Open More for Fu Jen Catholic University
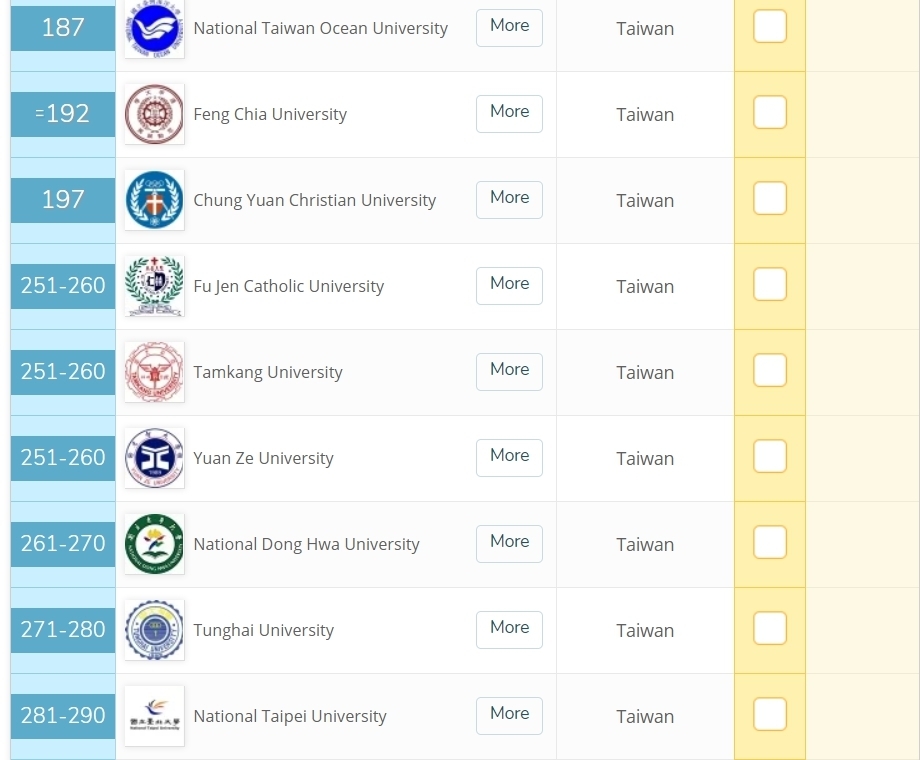 pos(509,286)
